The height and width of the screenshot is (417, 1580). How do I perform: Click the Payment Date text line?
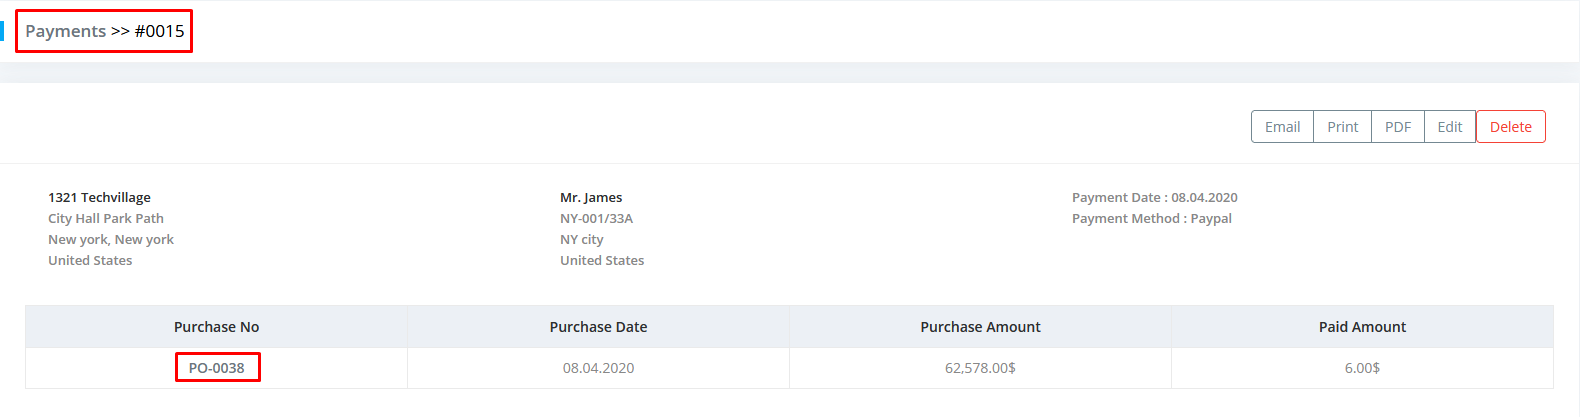pyautogui.click(x=1154, y=198)
